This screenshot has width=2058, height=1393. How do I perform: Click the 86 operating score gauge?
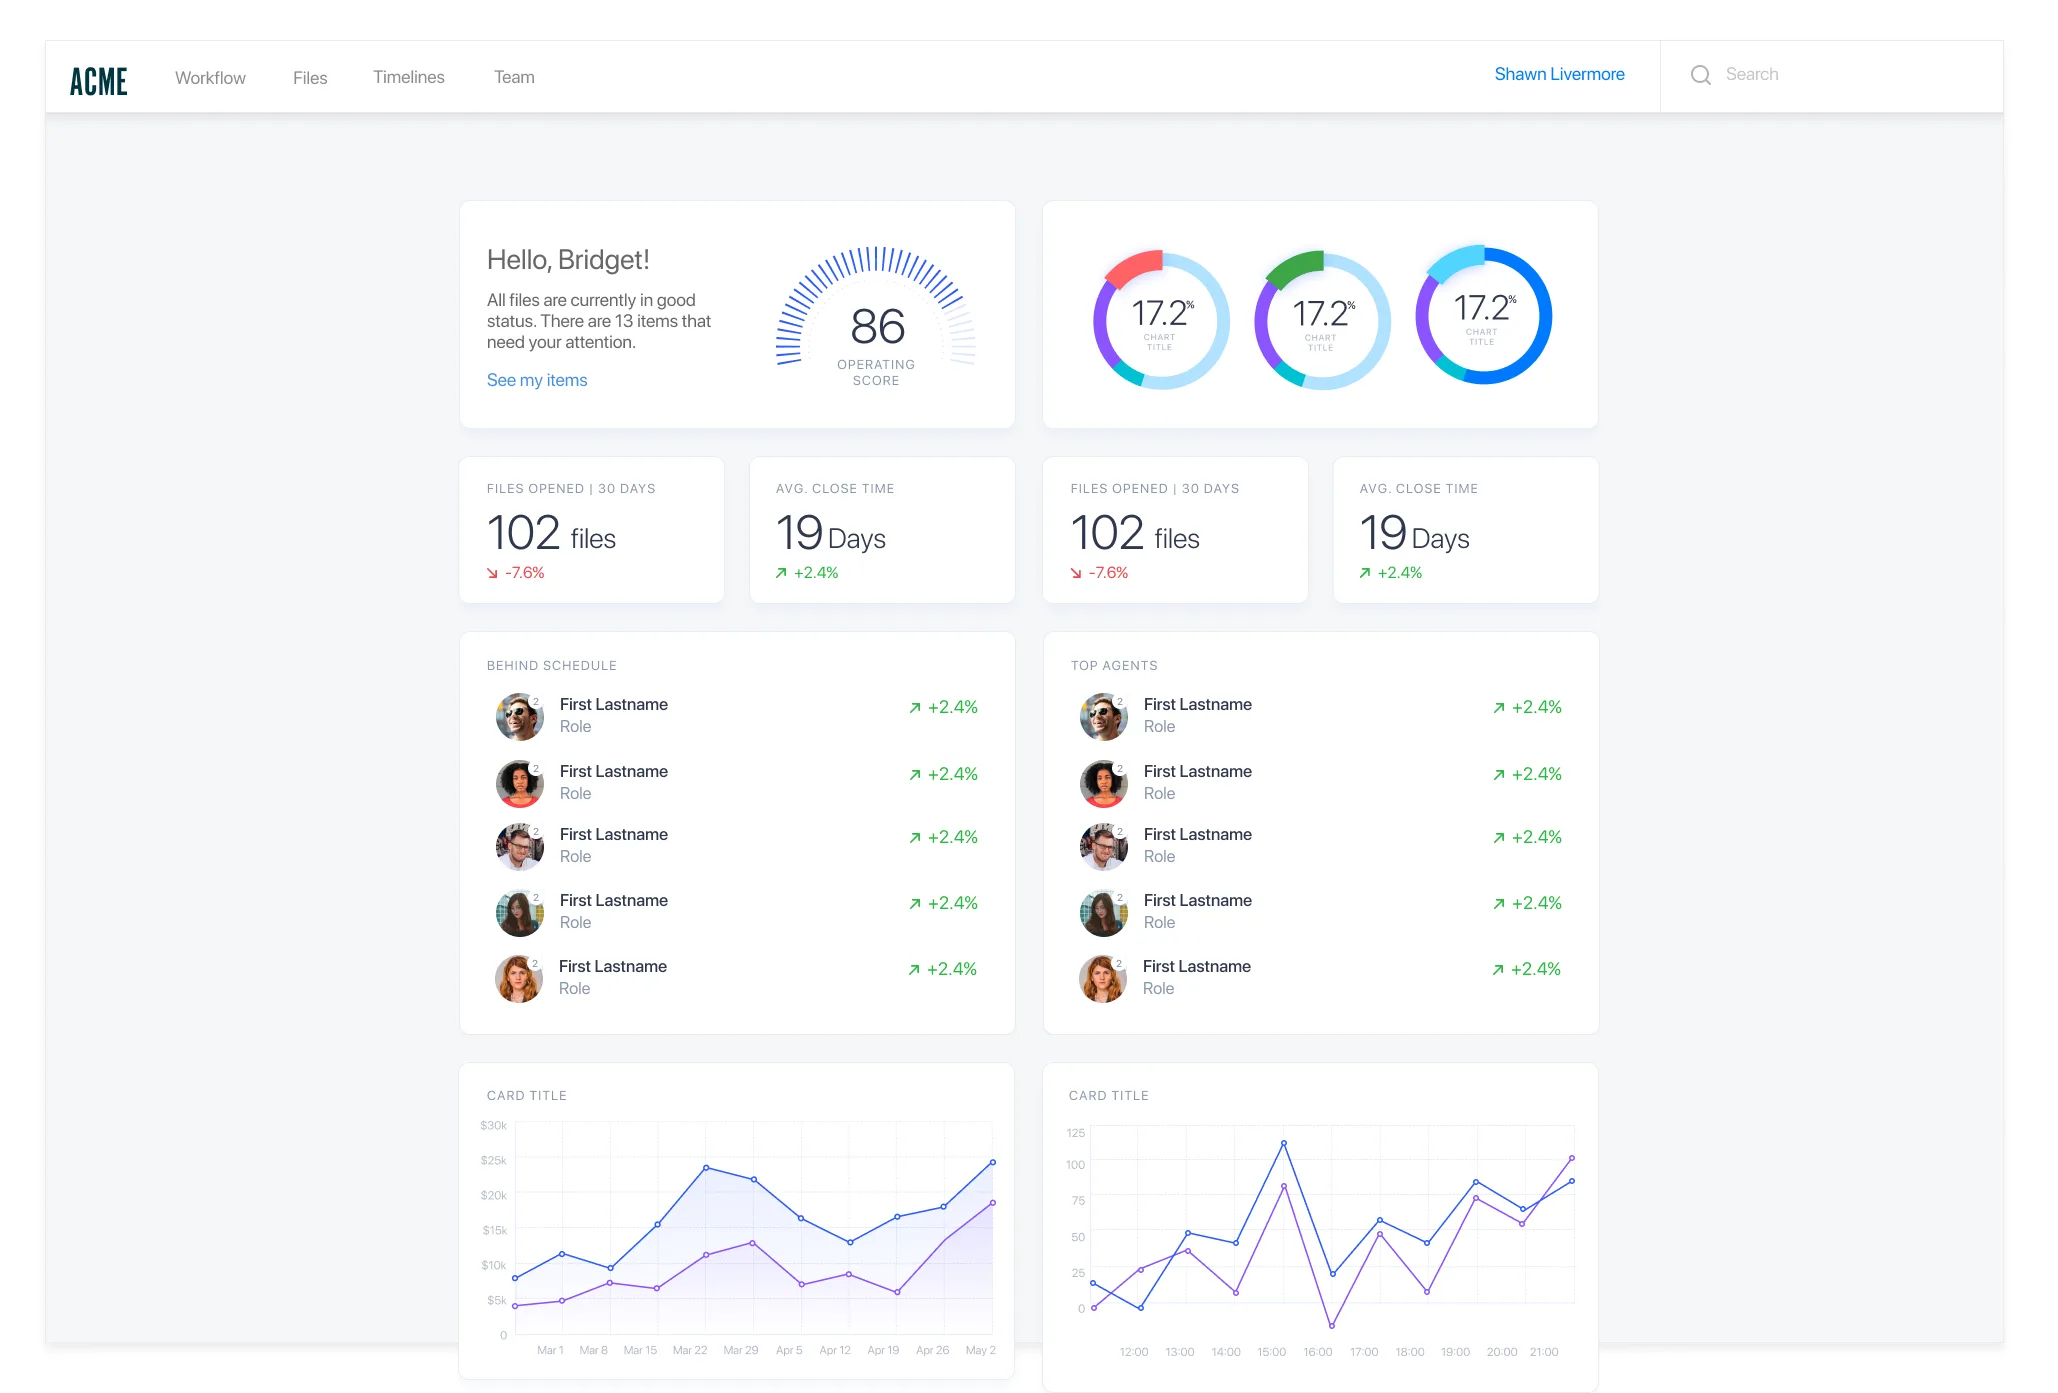pyautogui.click(x=876, y=316)
